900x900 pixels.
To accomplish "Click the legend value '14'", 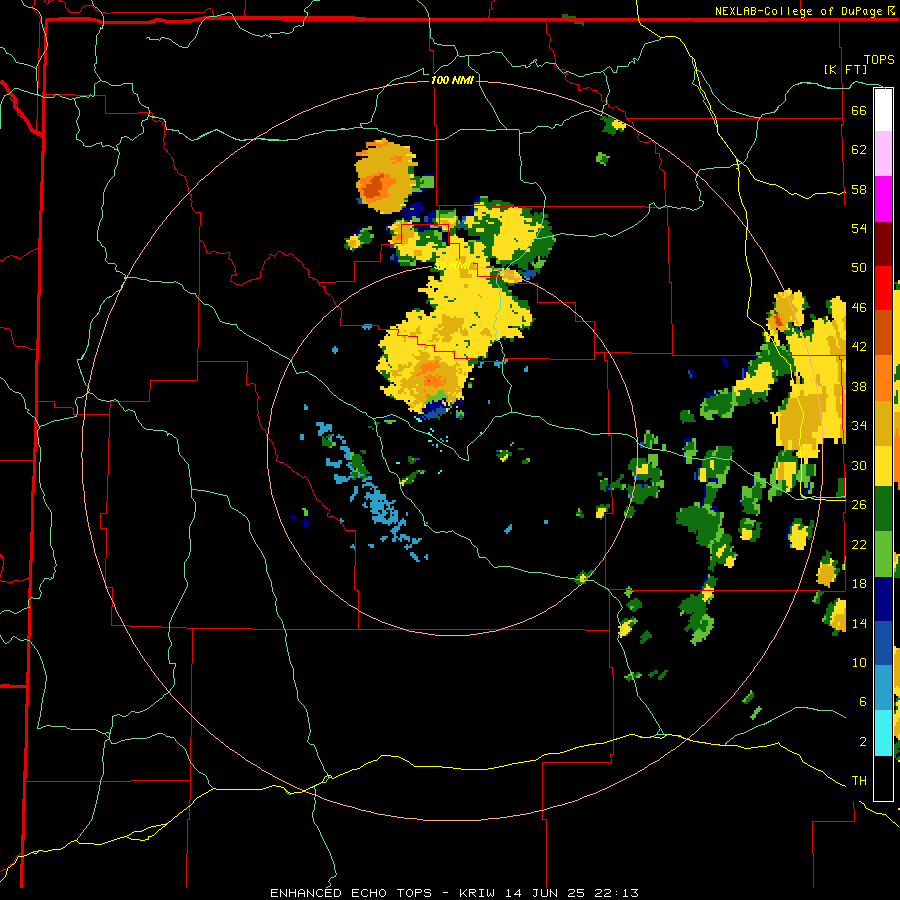I will point(859,623).
